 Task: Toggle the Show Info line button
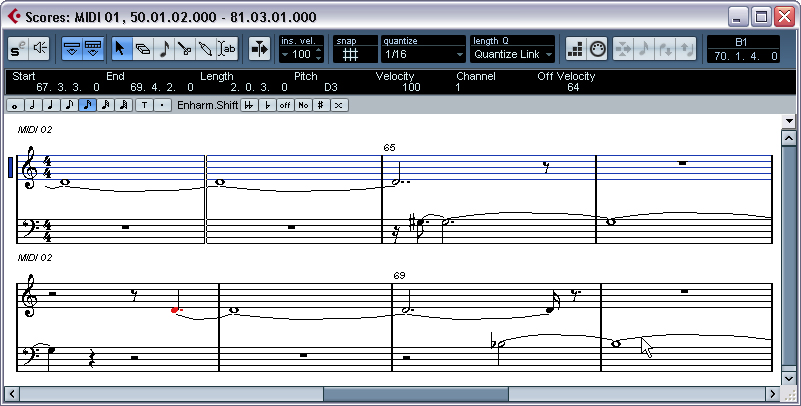pyautogui.click(x=72, y=49)
